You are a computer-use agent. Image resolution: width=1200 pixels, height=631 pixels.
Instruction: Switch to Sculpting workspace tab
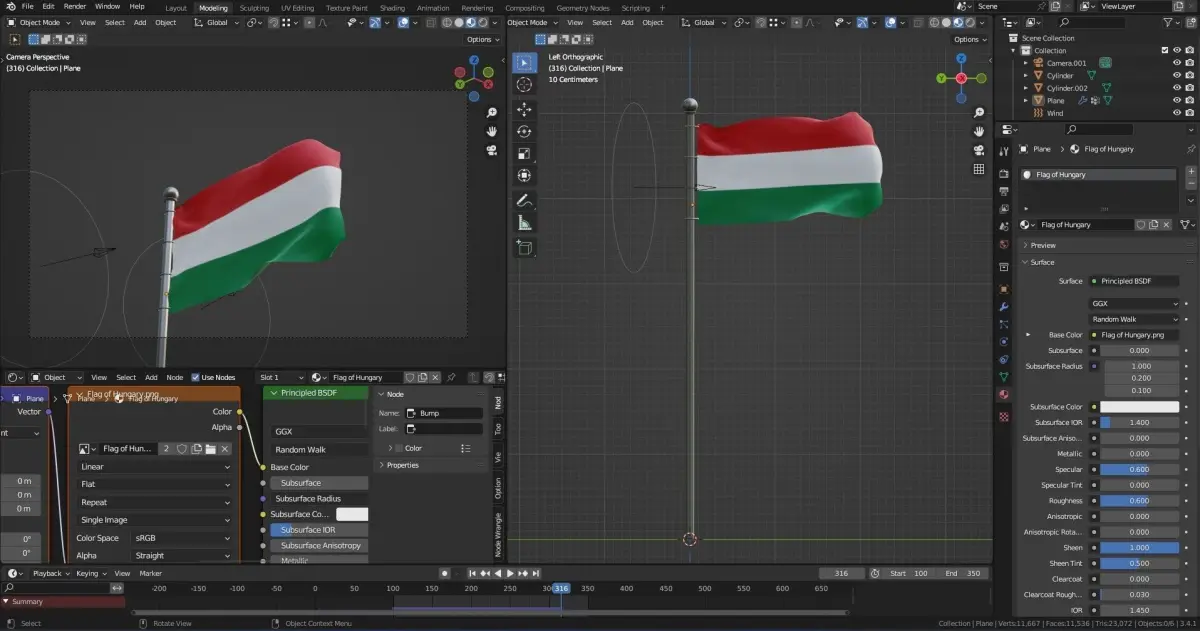[254, 7]
